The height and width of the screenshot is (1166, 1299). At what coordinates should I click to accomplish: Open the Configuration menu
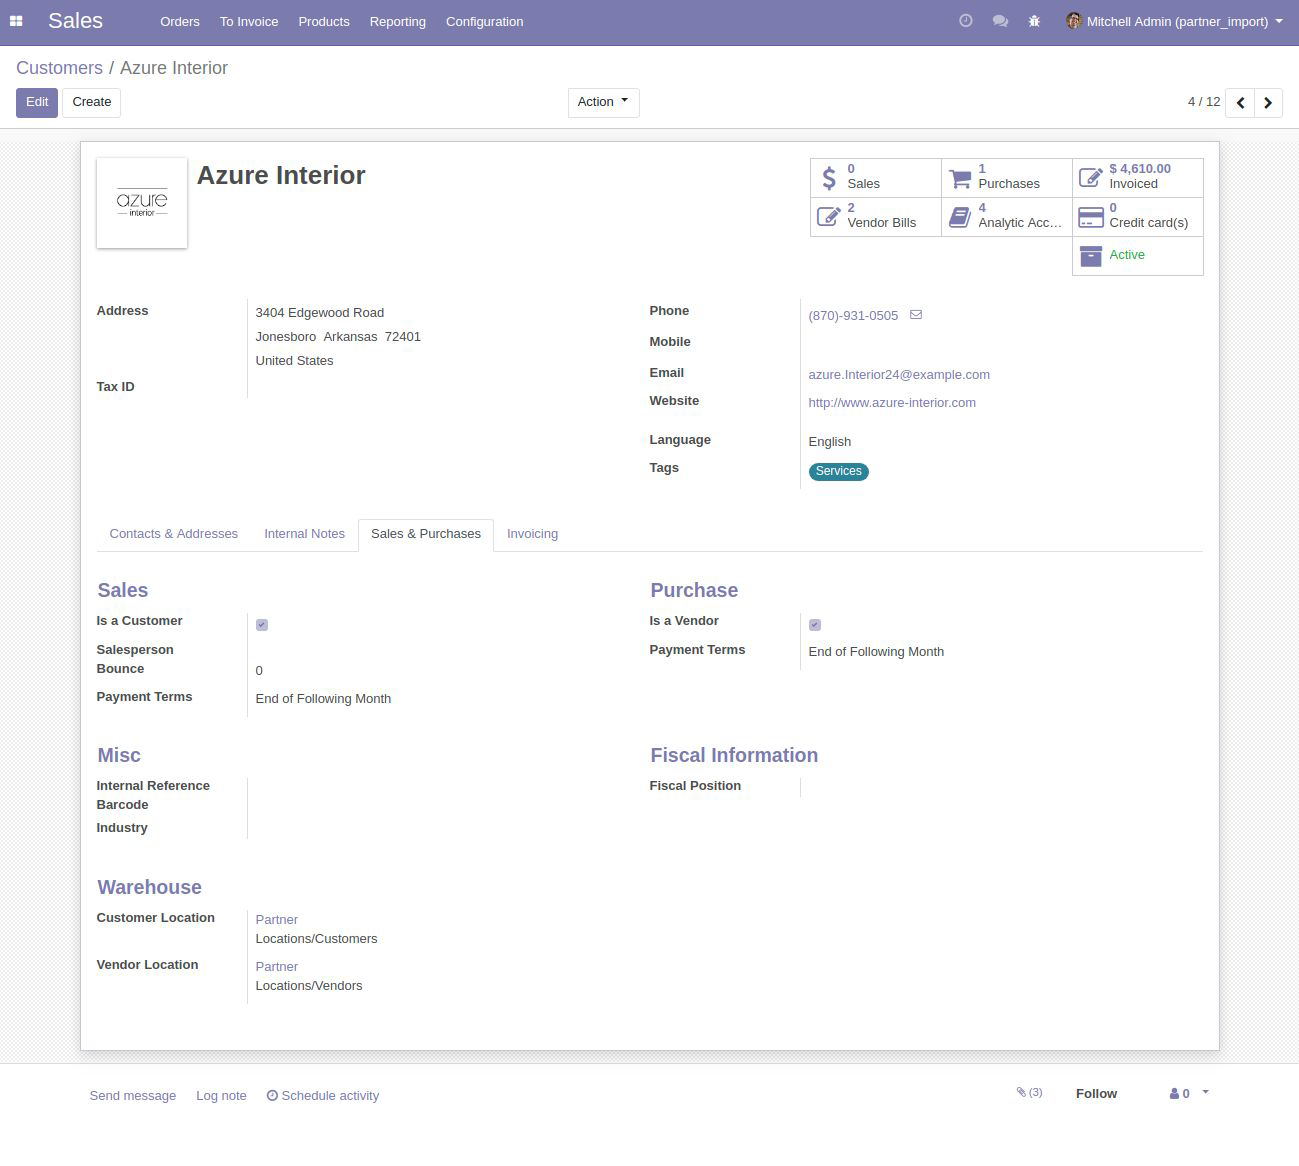click(x=485, y=21)
